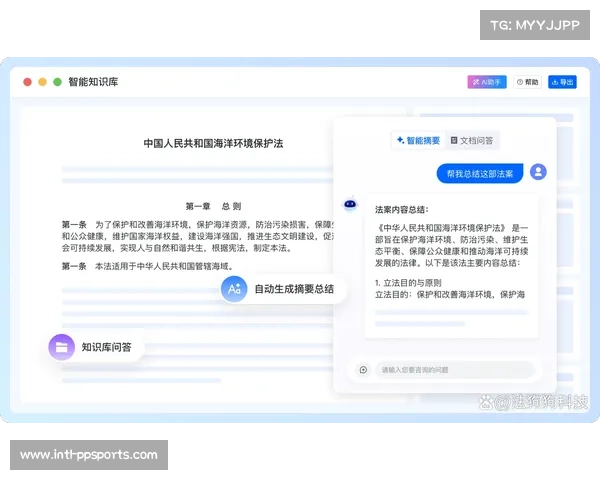Click the www.intl-ppsports.com banner text
Viewport: 600px width, 480px height.
pos(89,455)
